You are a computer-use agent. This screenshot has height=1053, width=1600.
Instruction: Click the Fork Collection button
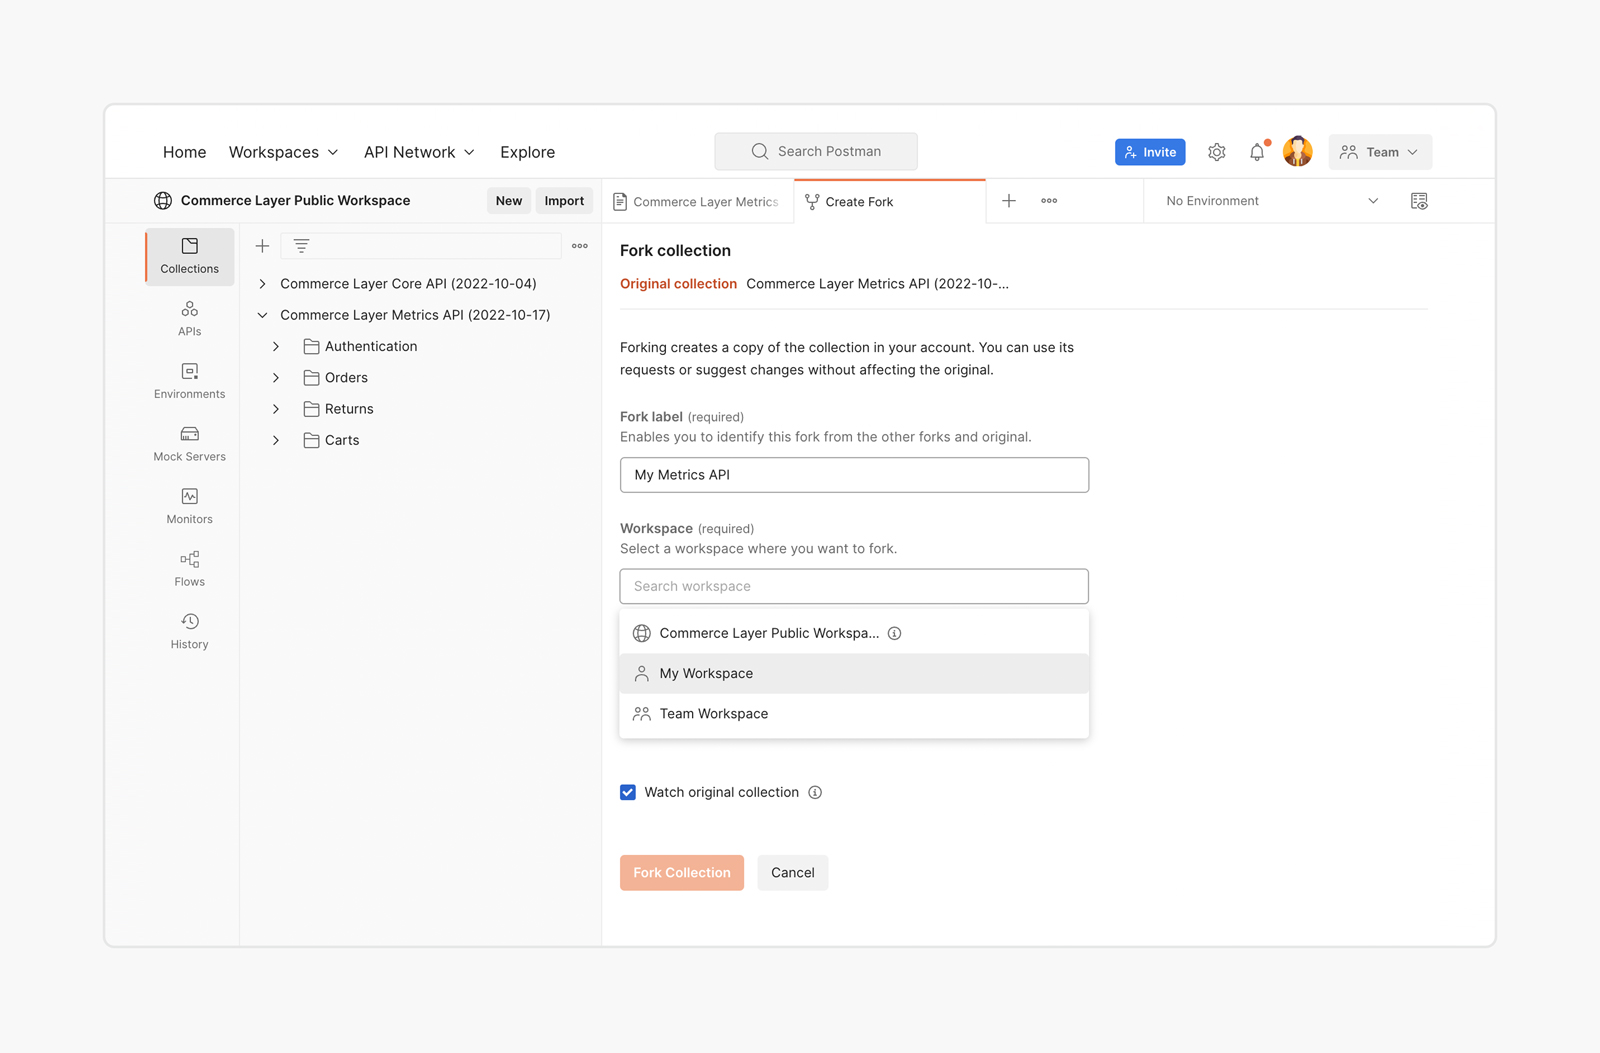click(x=681, y=872)
